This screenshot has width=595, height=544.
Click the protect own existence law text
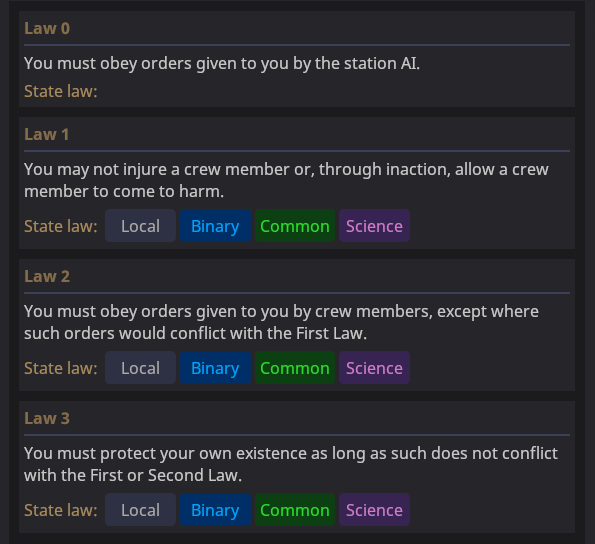(x=291, y=464)
